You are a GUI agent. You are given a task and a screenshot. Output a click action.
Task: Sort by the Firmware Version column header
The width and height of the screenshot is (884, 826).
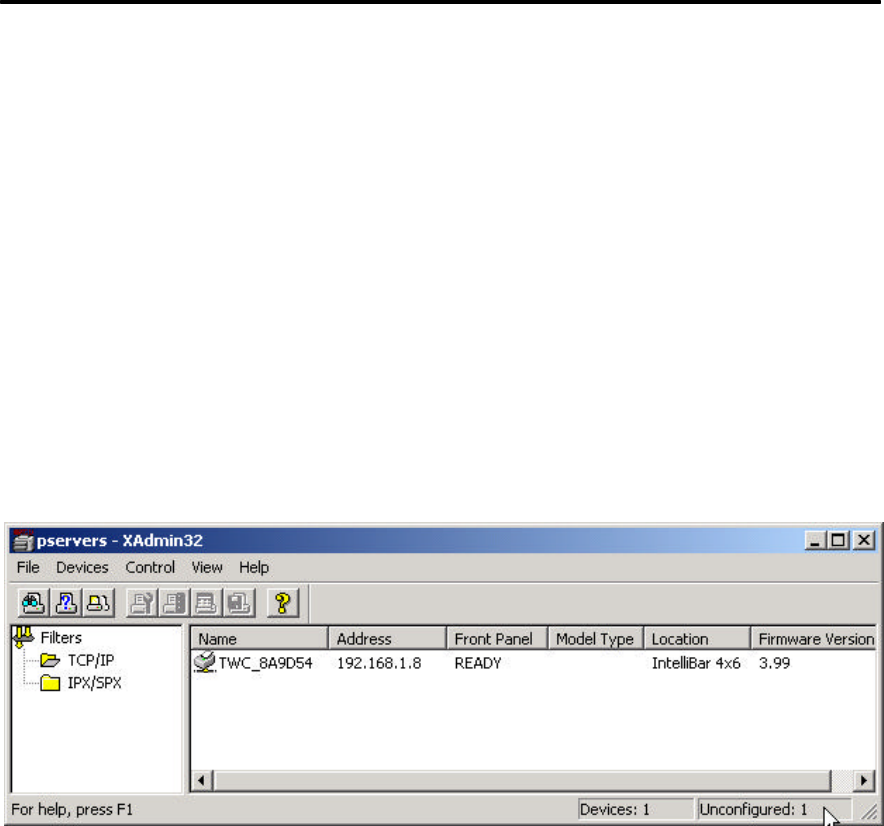coord(814,639)
